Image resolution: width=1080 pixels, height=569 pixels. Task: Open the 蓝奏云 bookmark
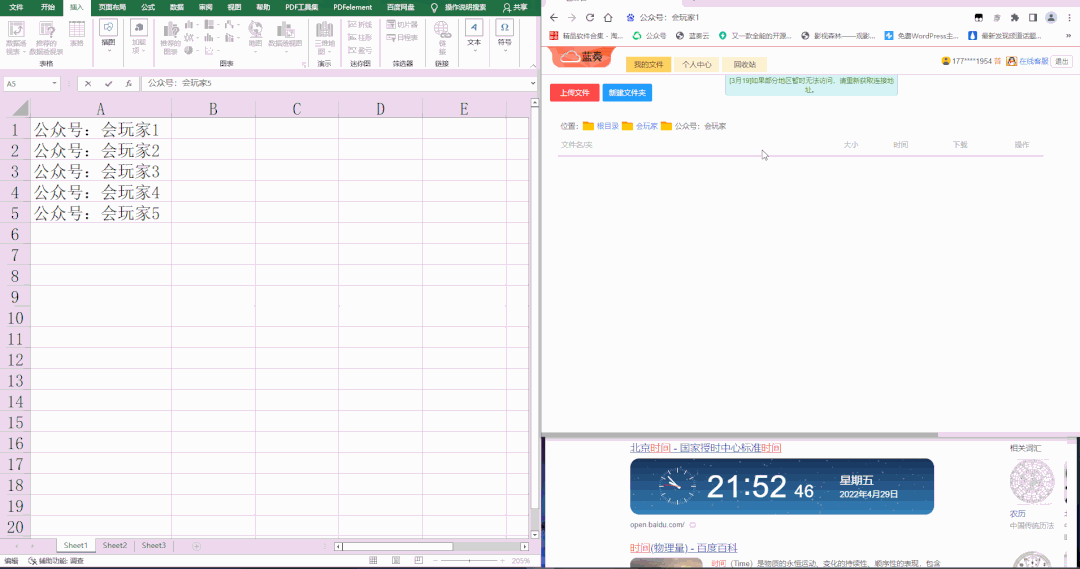point(693,36)
